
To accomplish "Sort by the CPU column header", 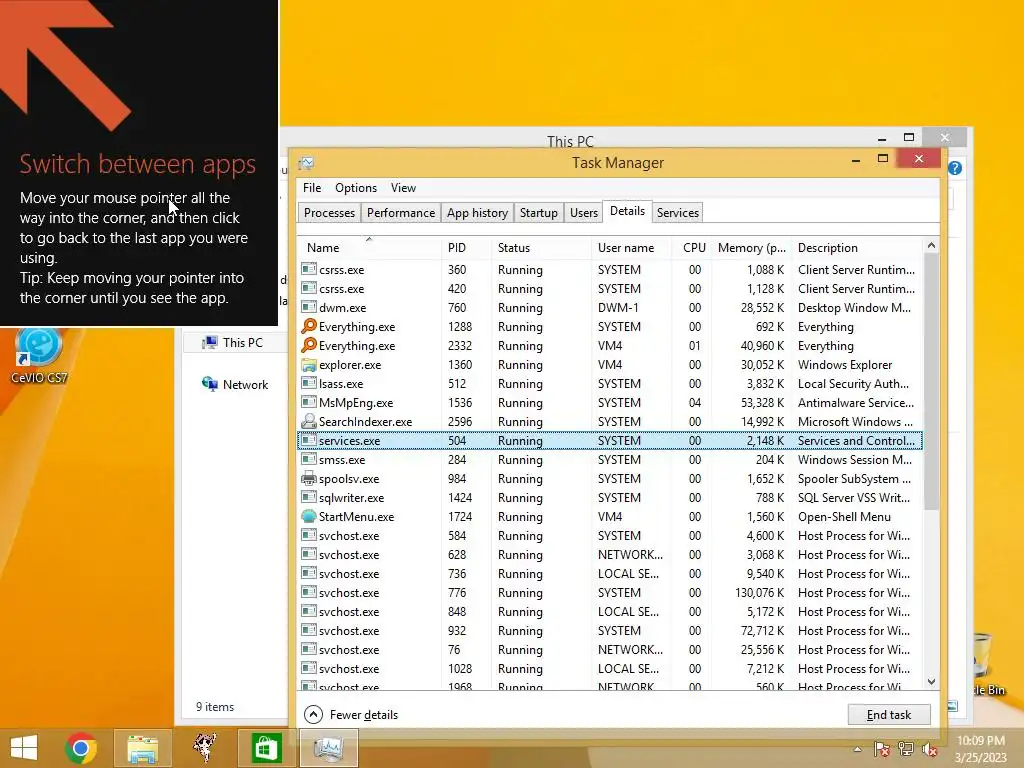I will click(692, 248).
